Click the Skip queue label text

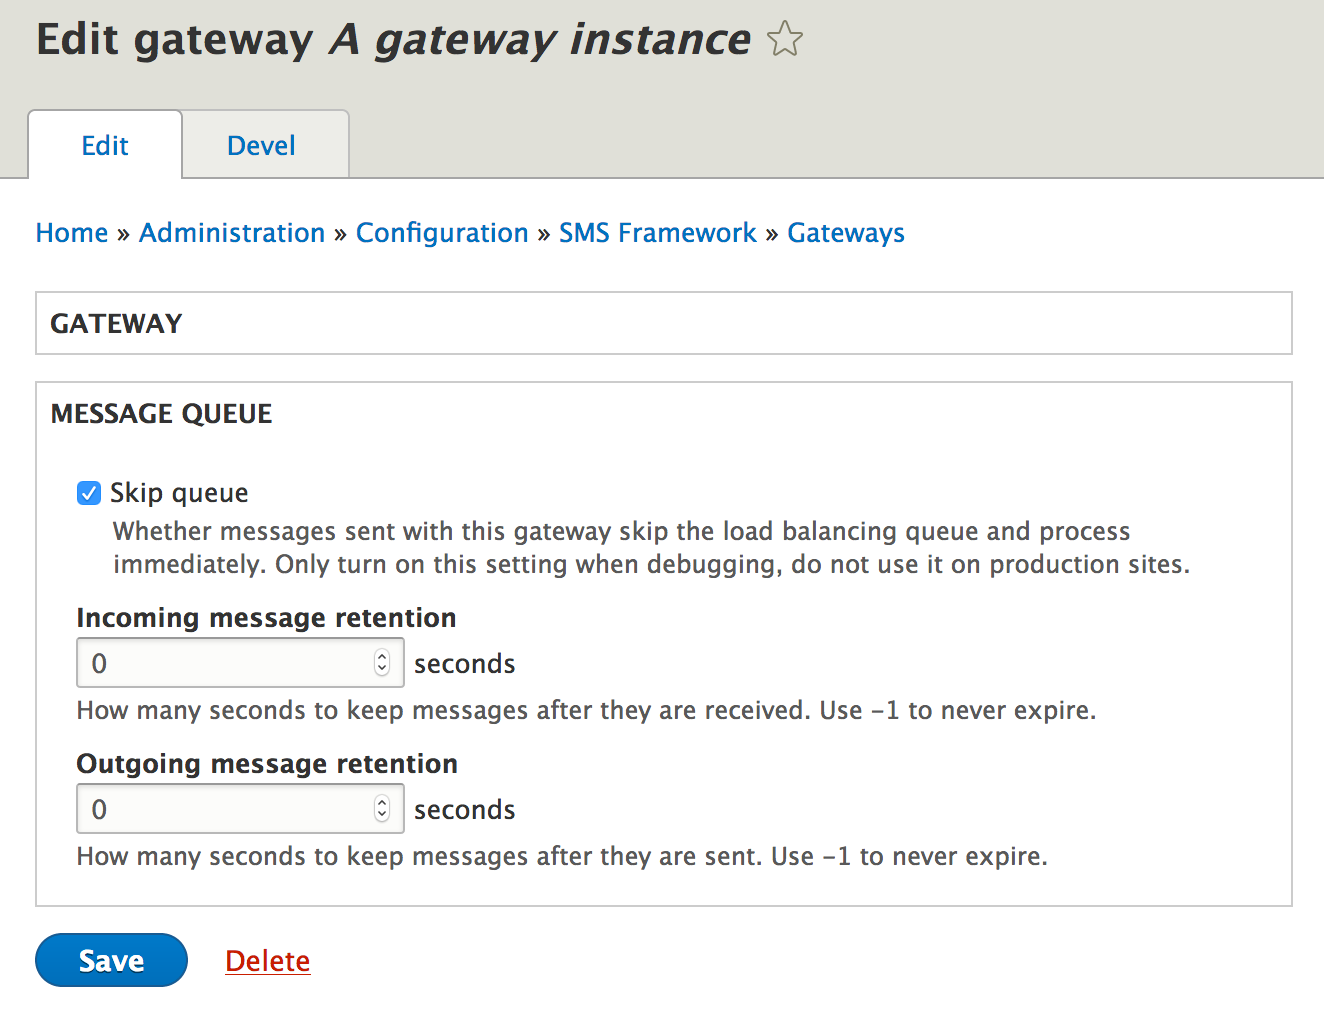pyautogui.click(x=179, y=493)
